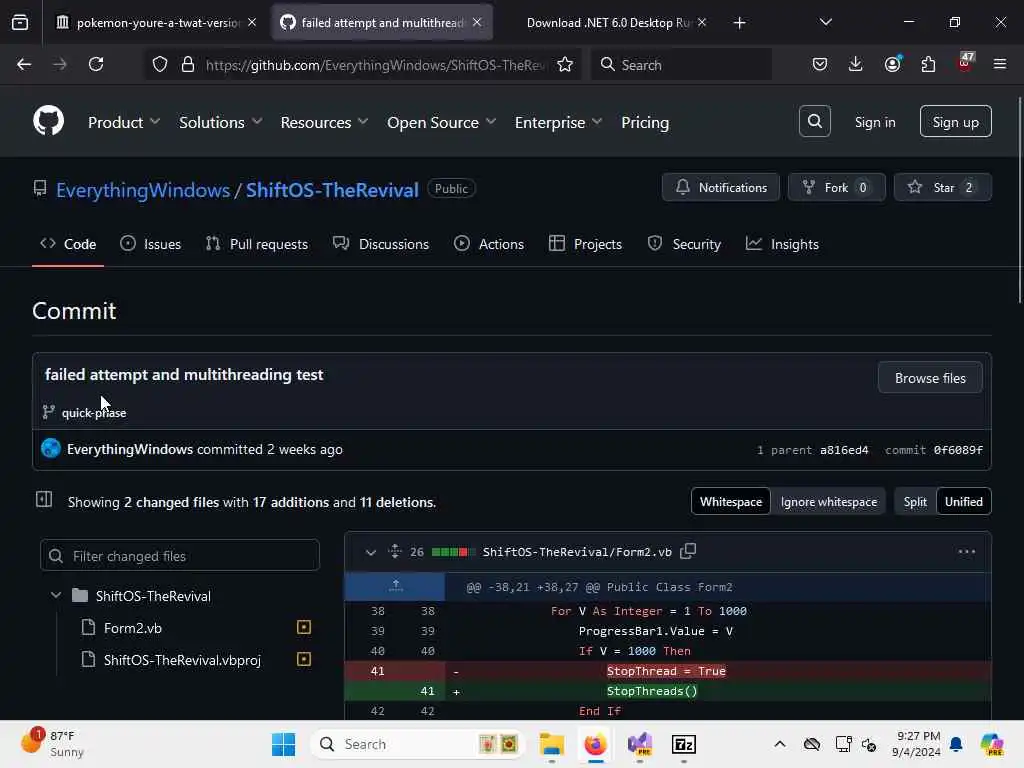Click the Pricing link
The height and width of the screenshot is (768, 1024).
click(645, 122)
